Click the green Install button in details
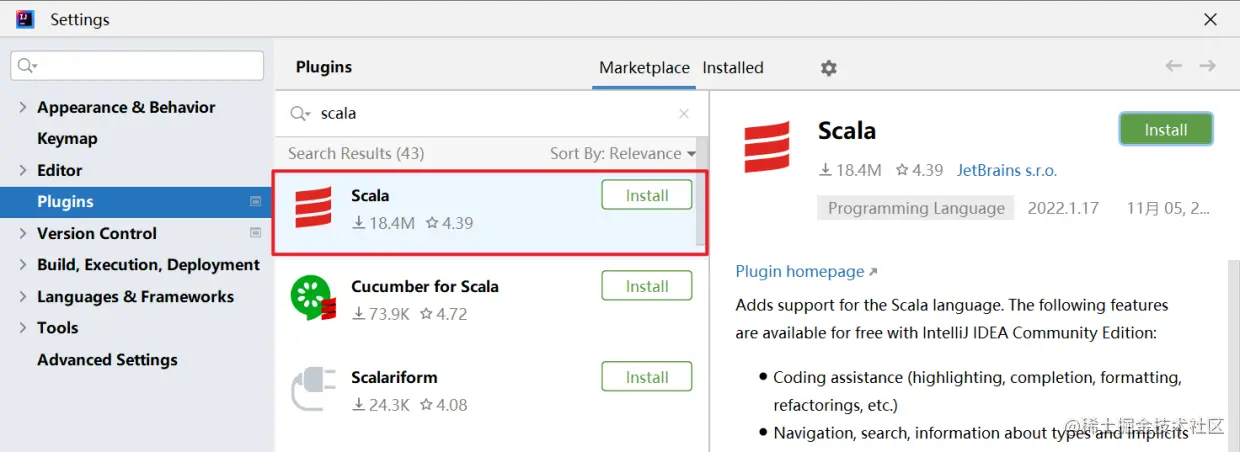Viewport: 1240px width, 452px height. (1166, 130)
